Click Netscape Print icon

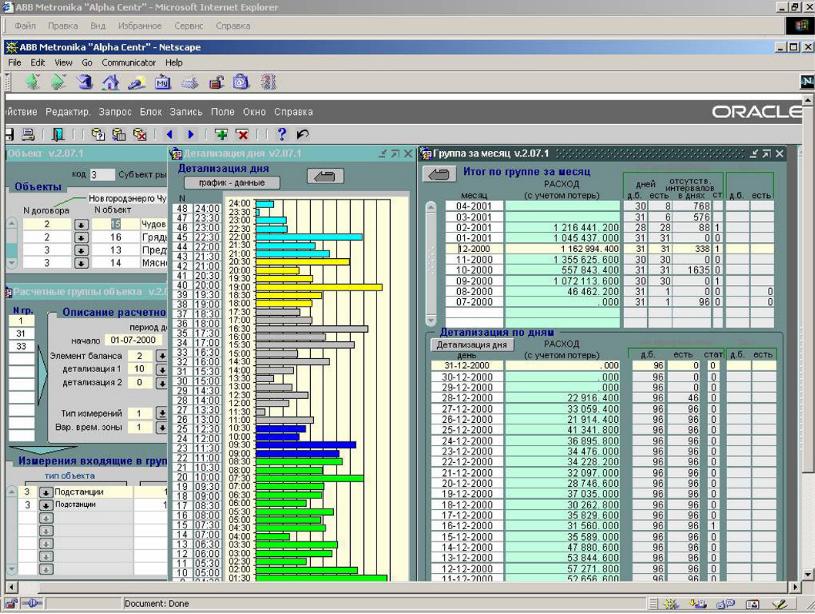(189, 82)
